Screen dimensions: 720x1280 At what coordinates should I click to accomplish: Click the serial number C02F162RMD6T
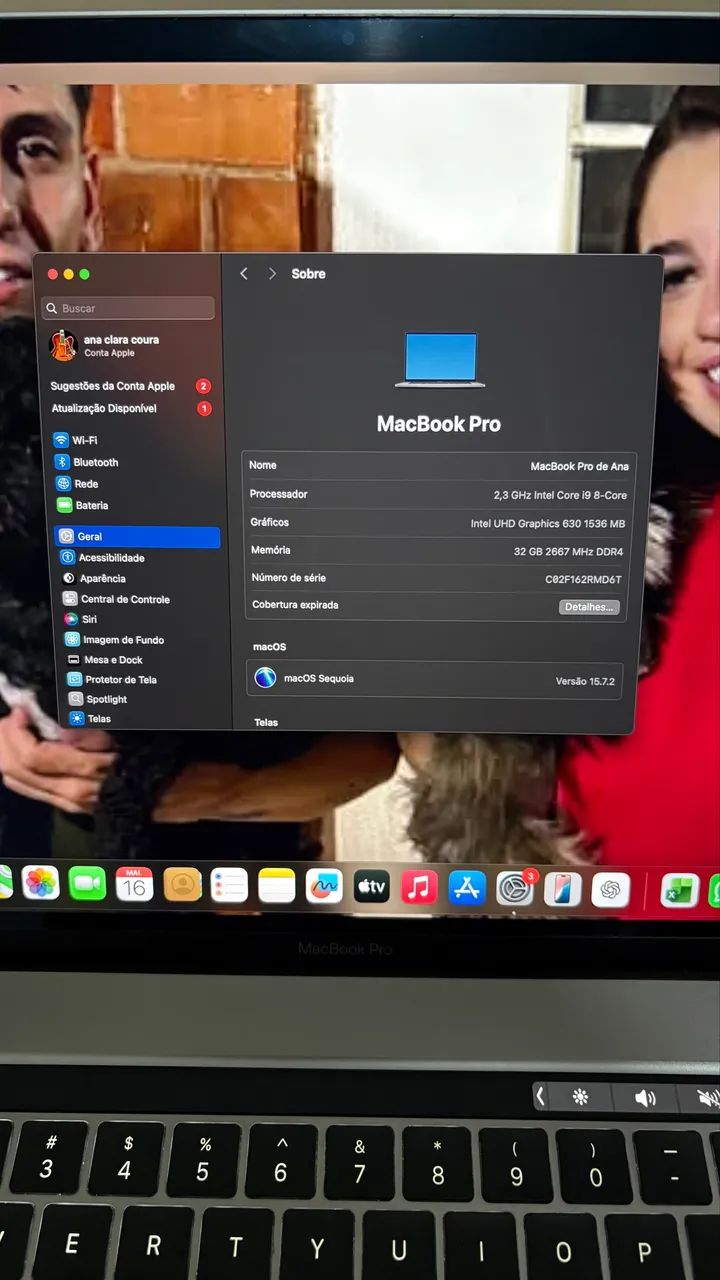(583, 579)
